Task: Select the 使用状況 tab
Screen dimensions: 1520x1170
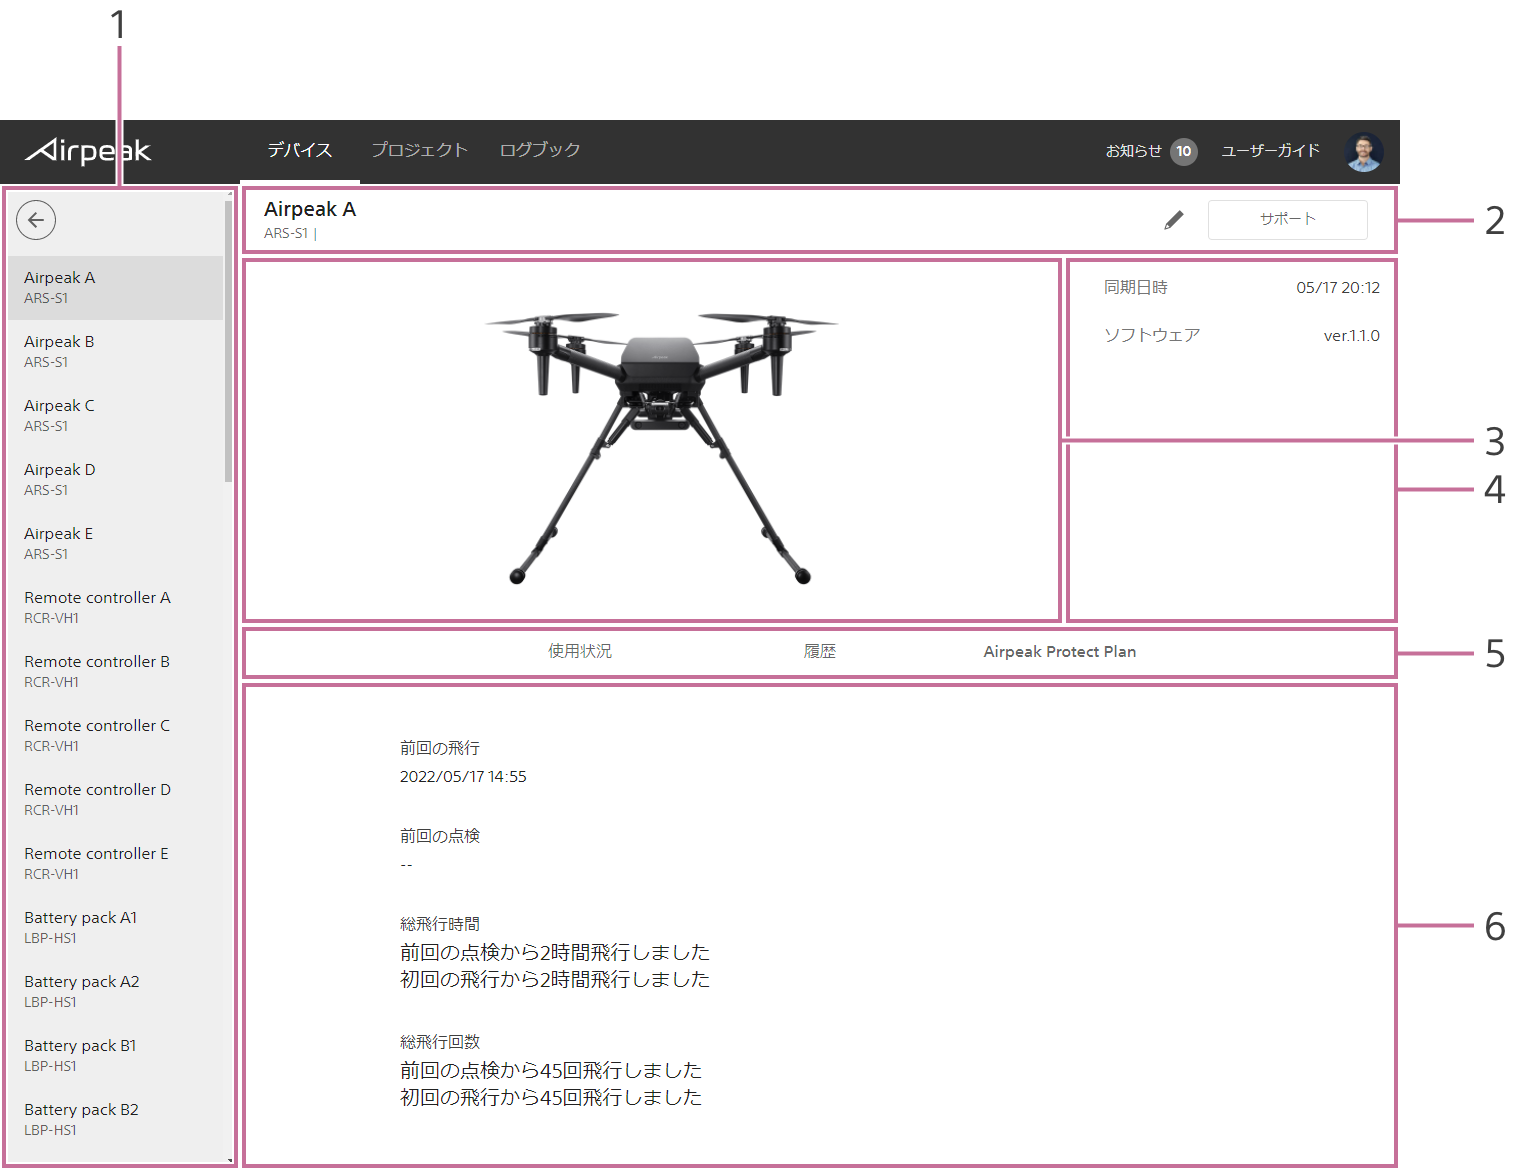Action: pos(580,651)
